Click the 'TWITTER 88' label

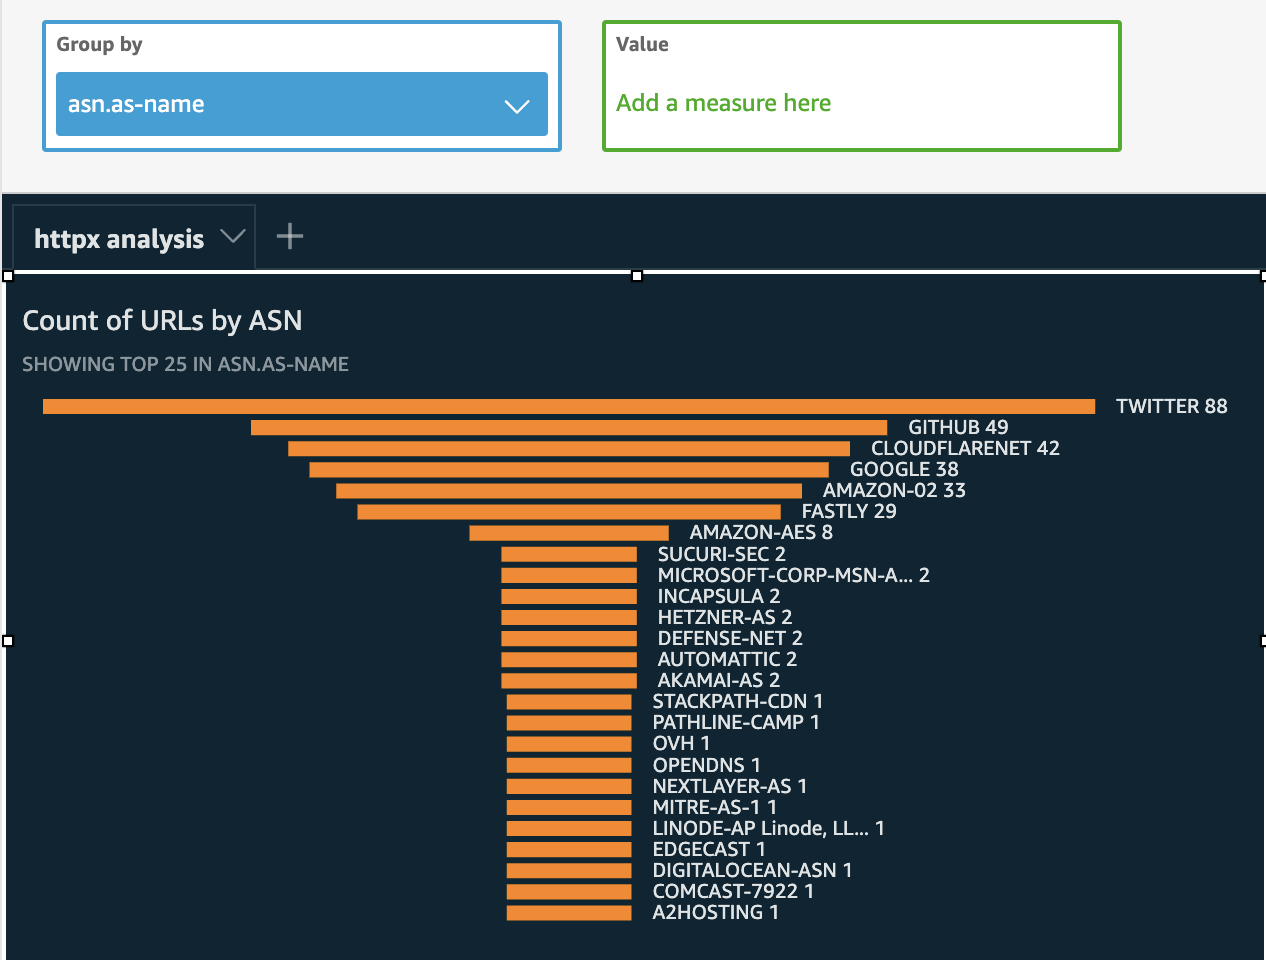(1172, 406)
